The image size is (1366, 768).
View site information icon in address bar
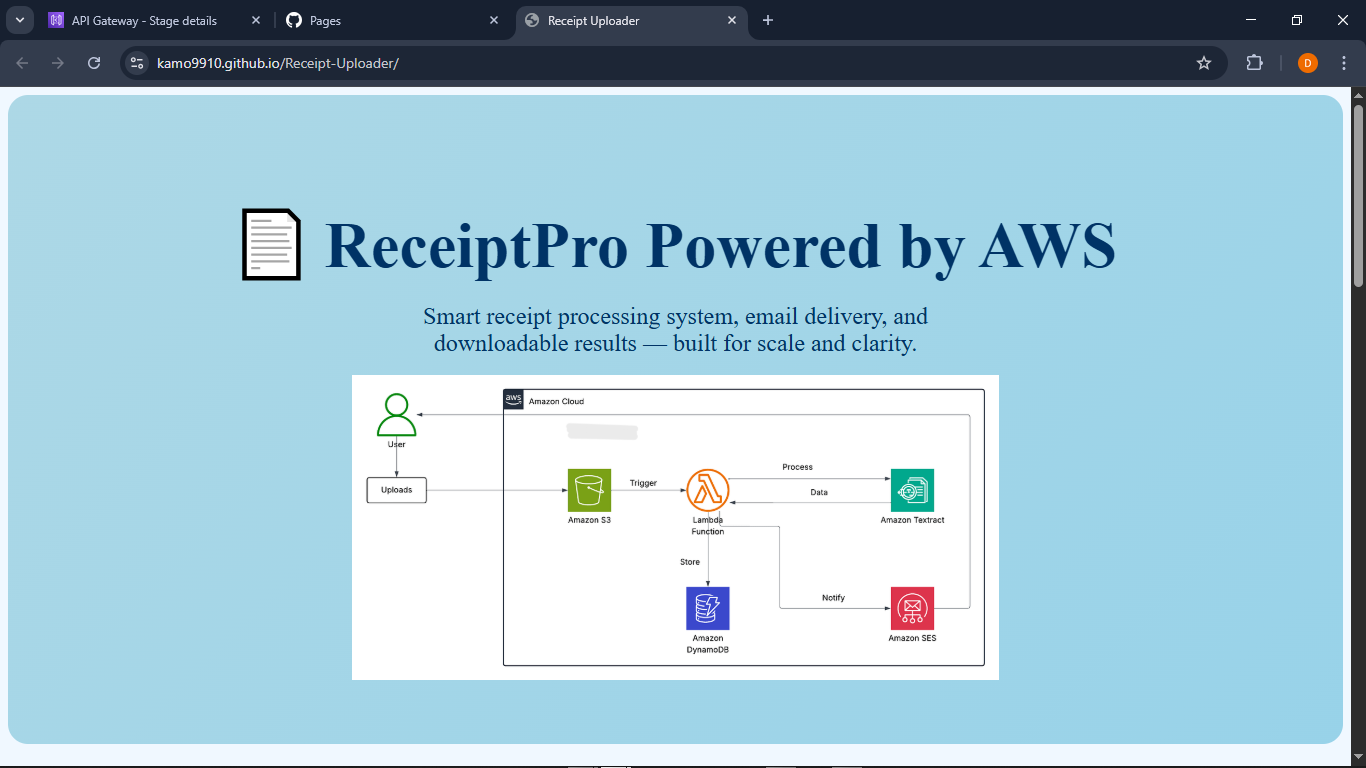138,63
